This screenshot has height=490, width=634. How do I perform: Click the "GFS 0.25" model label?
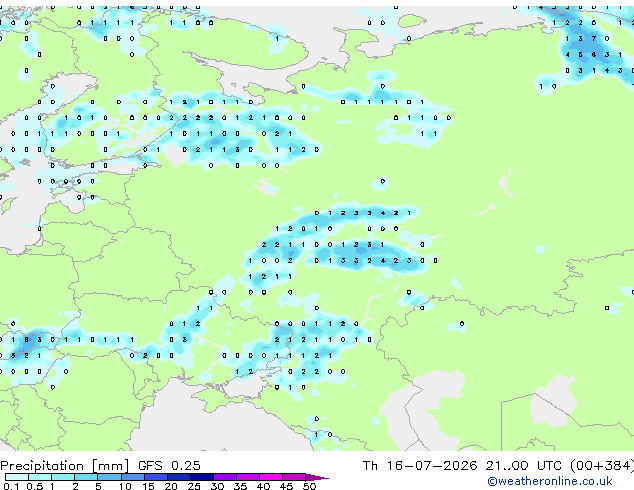click(x=169, y=465)
